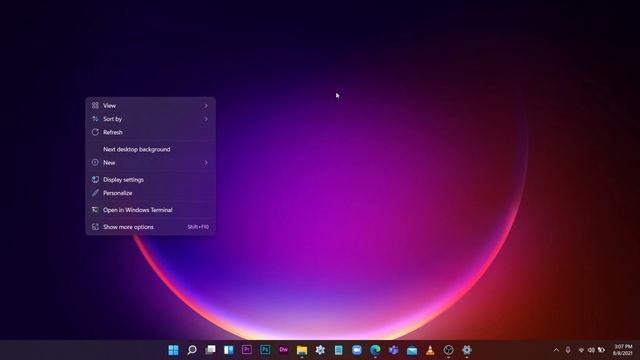Open OBS Studio from taskbar
Image resolution: width=640 pixels, height=360 pixels.
(x=448, y=350)
